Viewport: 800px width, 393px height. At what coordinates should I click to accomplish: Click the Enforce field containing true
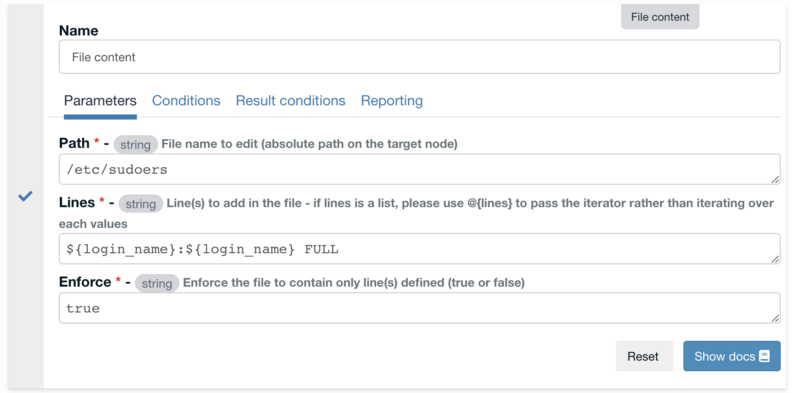pos(419,308)
